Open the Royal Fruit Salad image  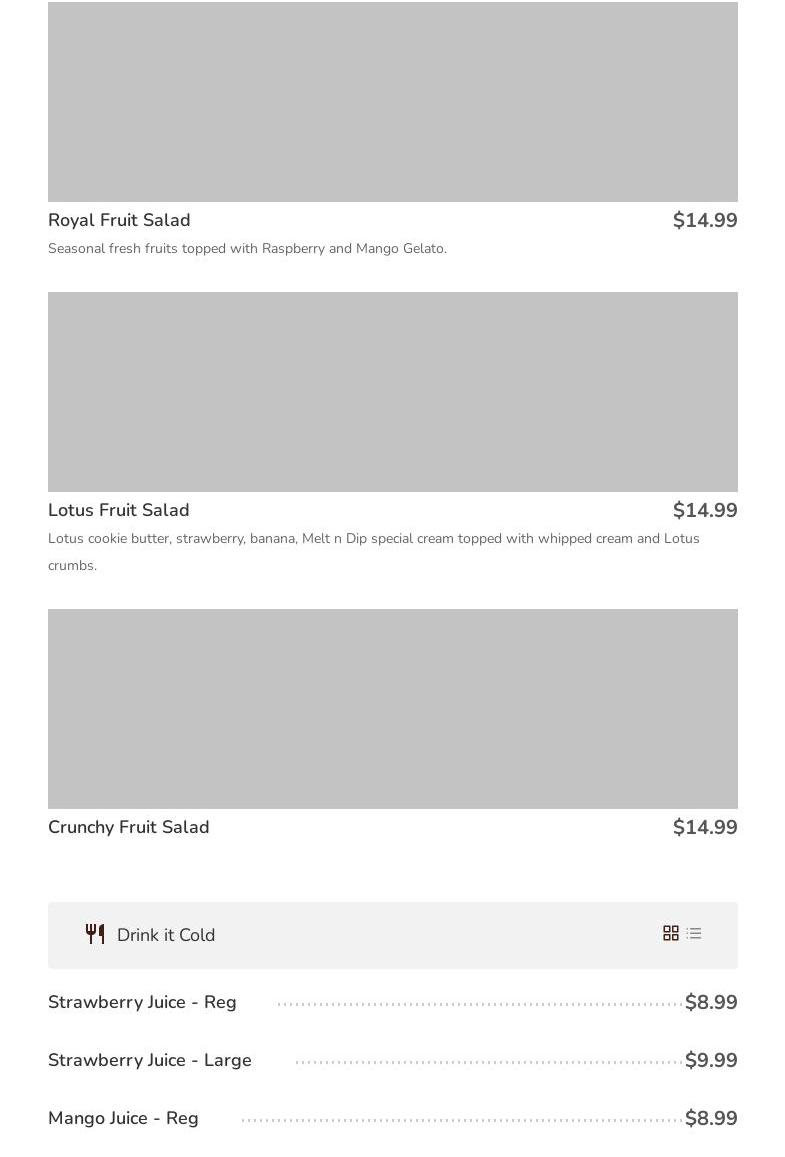pyautogui.click(x=393, y=102)
